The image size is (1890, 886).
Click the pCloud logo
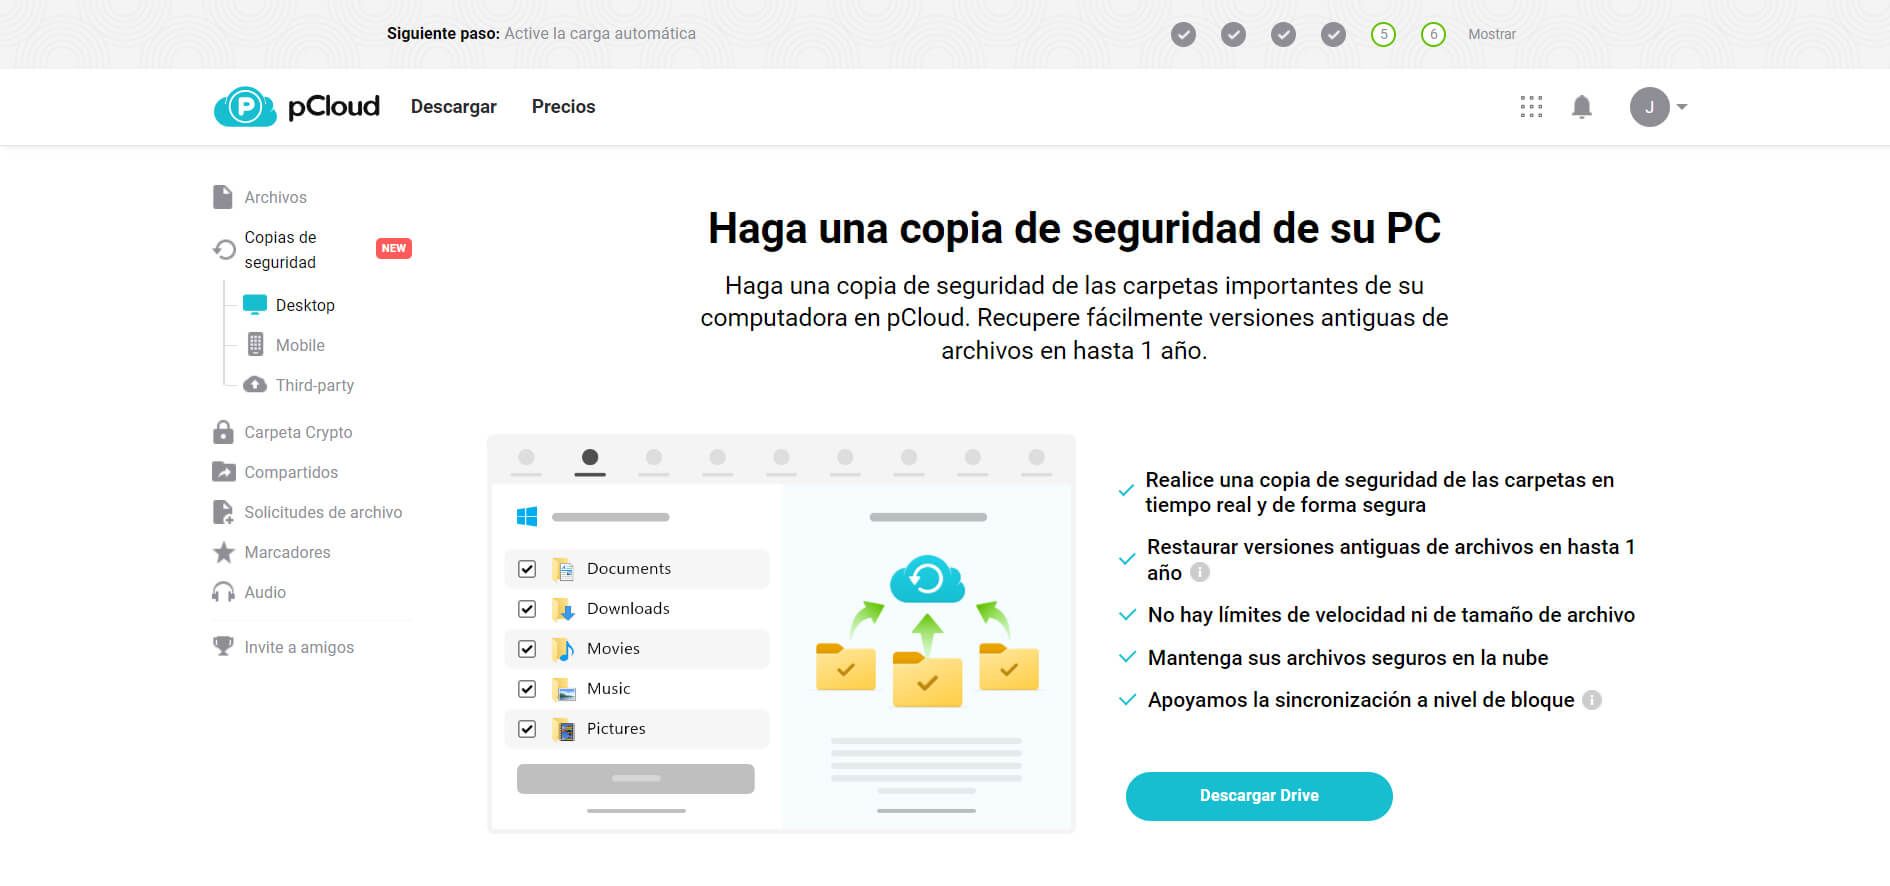[297, 106]
